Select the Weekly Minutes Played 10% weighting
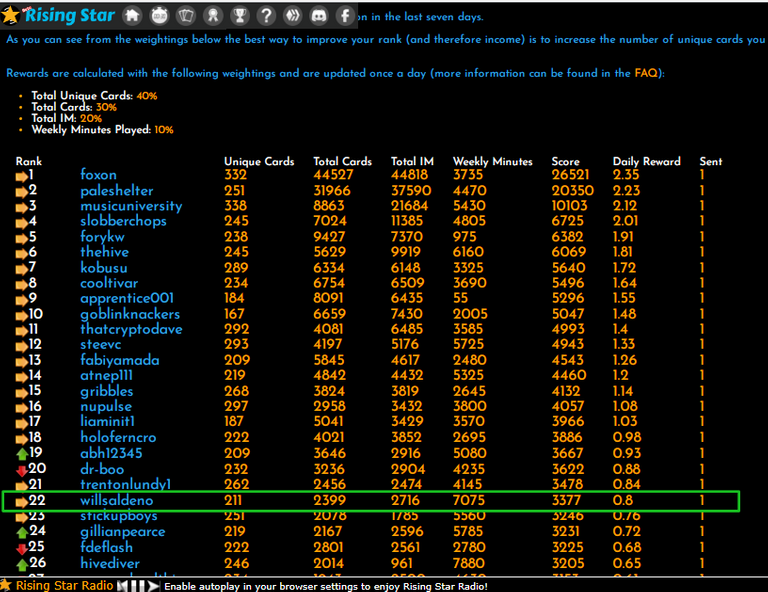The height and width of the screenshot is (592, 768). 102,130
